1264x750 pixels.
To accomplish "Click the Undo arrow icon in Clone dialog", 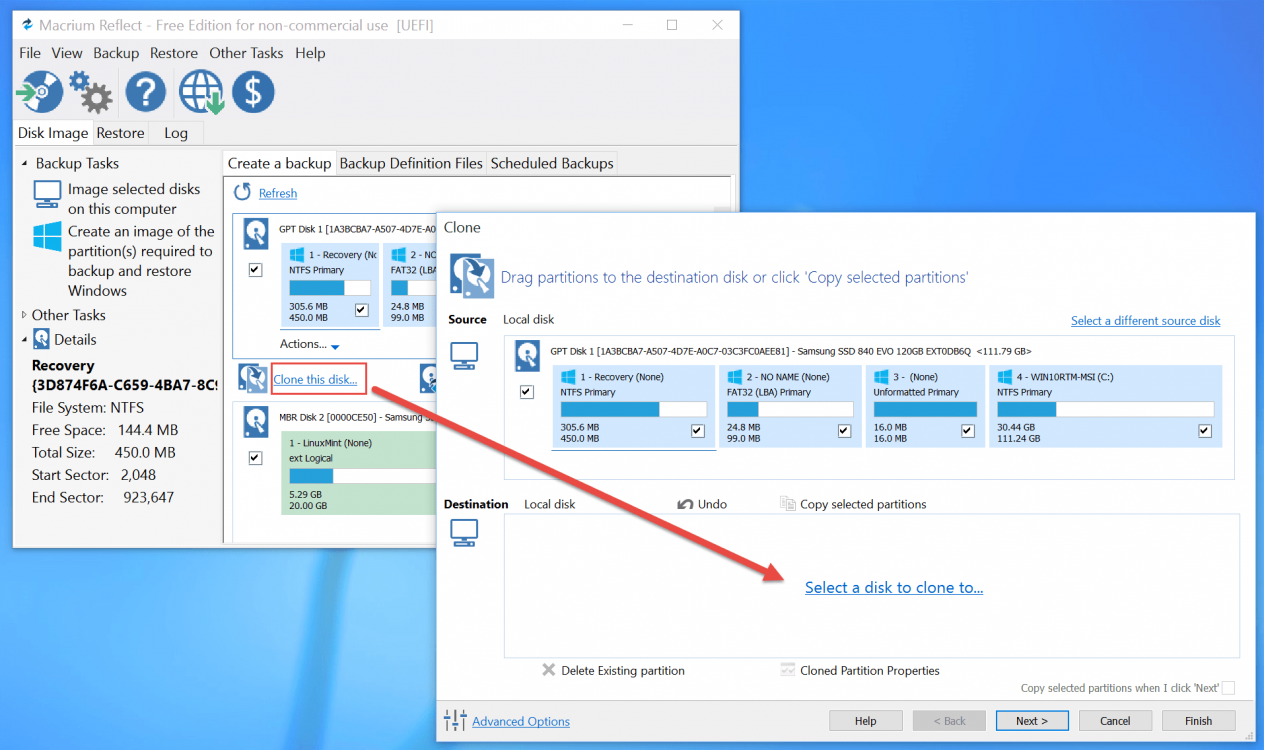I will tap(686, 504).
